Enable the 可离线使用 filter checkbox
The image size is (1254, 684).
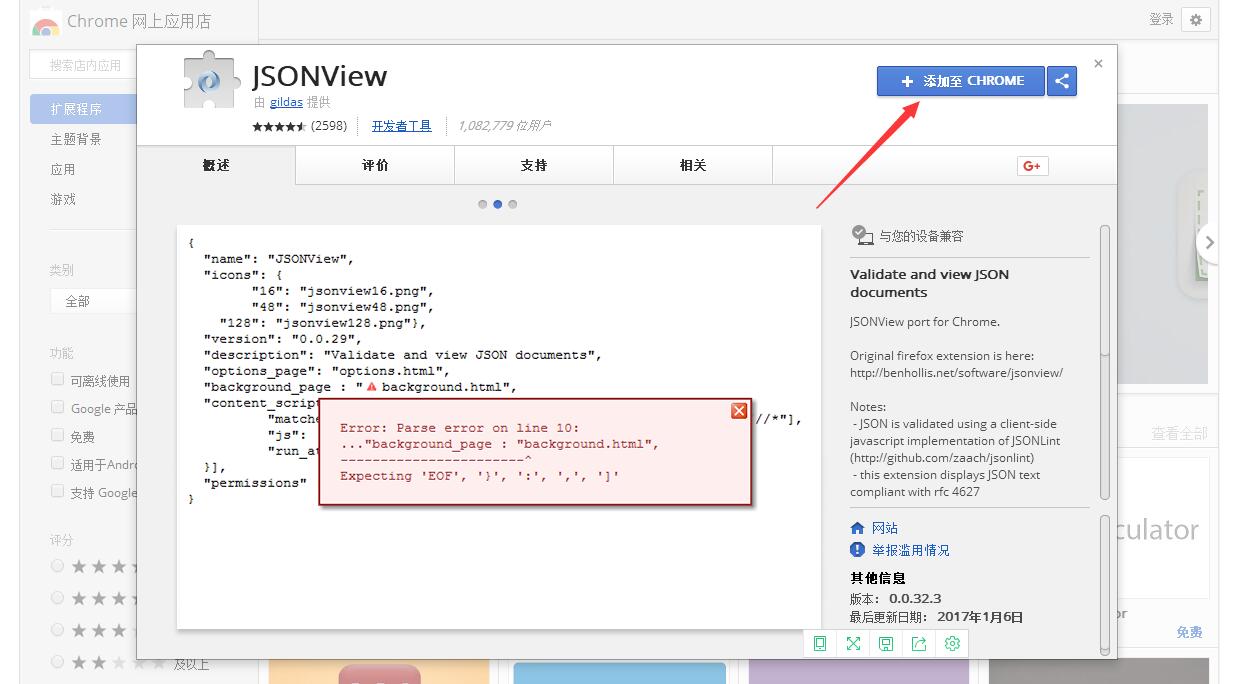(x=58, y=380)
